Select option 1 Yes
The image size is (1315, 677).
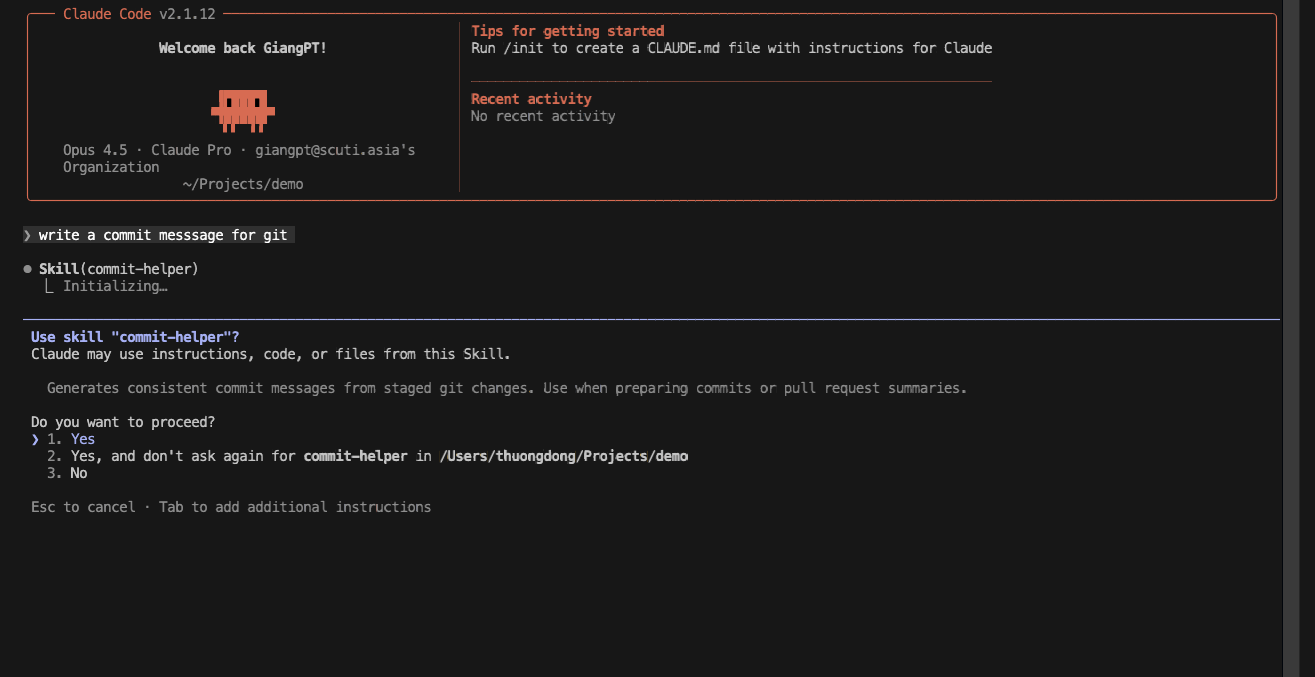[82, 439]
